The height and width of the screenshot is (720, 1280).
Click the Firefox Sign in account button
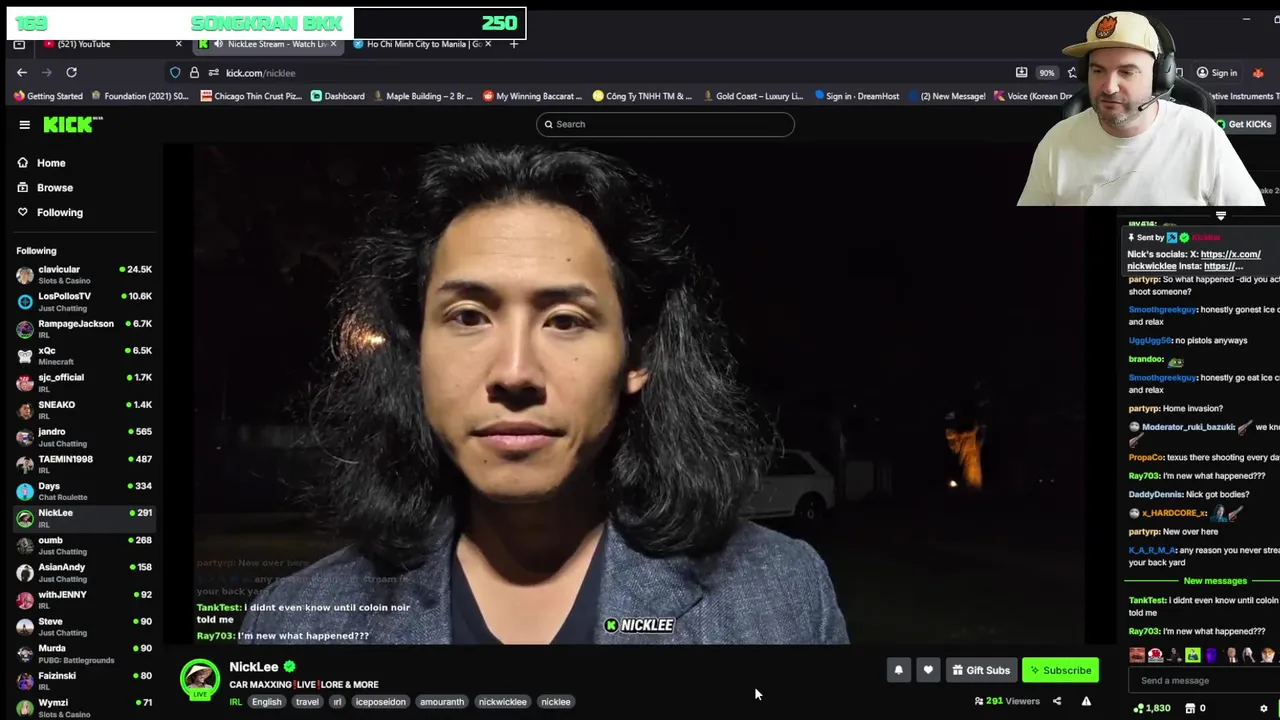pos(1218,73)
